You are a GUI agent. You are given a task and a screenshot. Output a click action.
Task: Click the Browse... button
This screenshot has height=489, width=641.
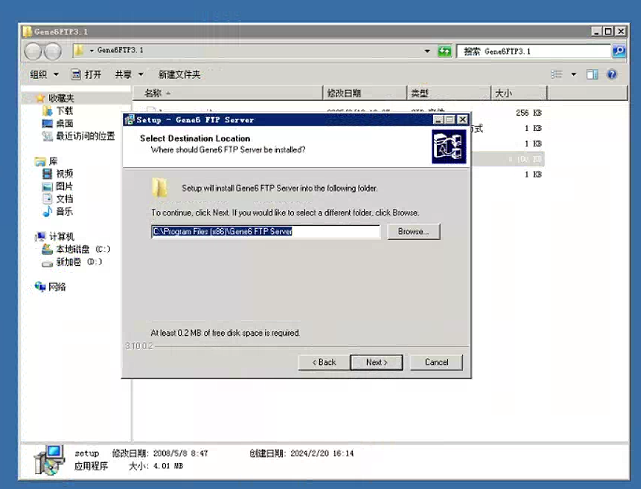(413, 231)
